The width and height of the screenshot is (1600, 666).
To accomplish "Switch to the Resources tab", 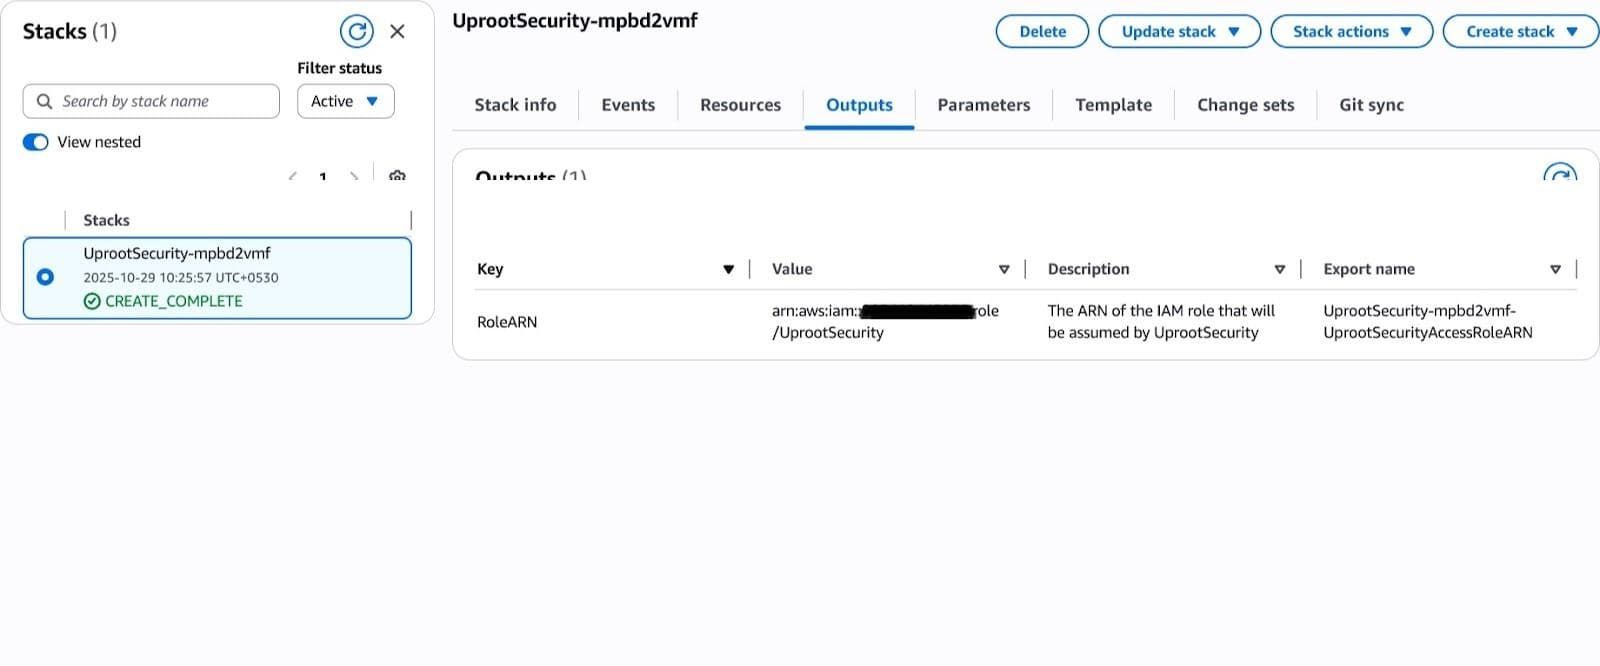I will [x=740, y=105].
